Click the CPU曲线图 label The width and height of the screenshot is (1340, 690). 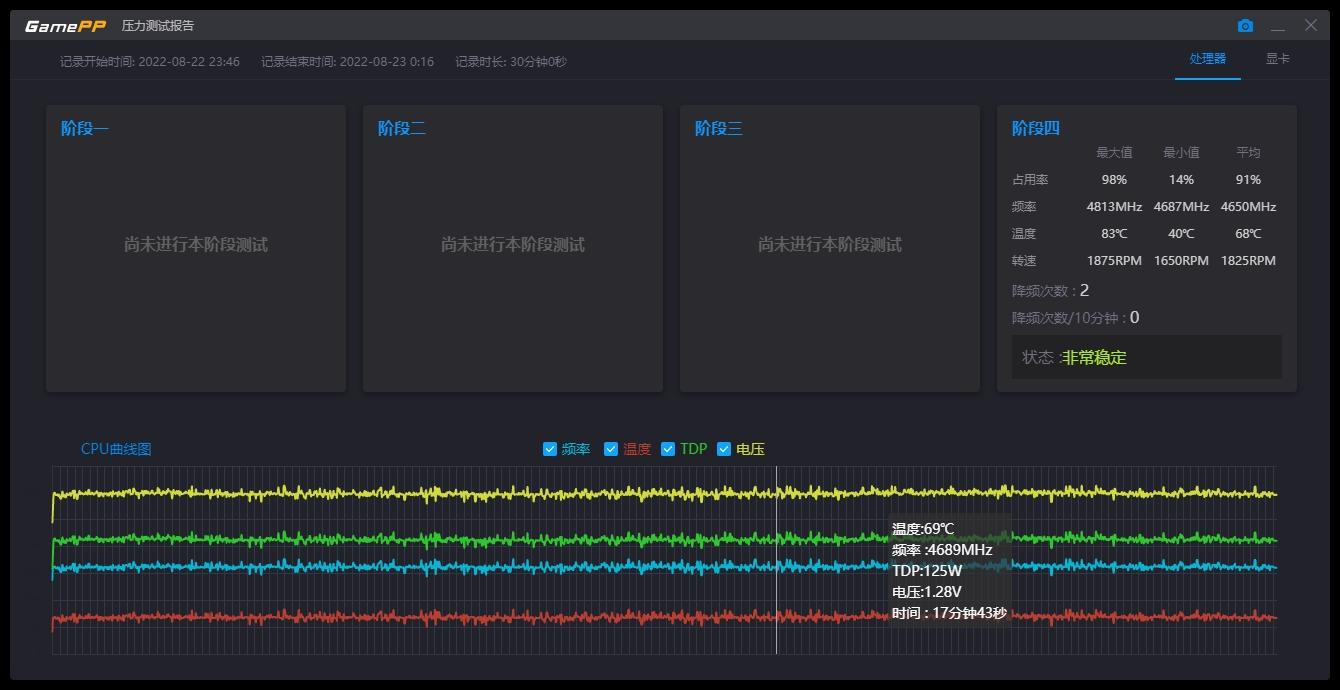[116, 449]
